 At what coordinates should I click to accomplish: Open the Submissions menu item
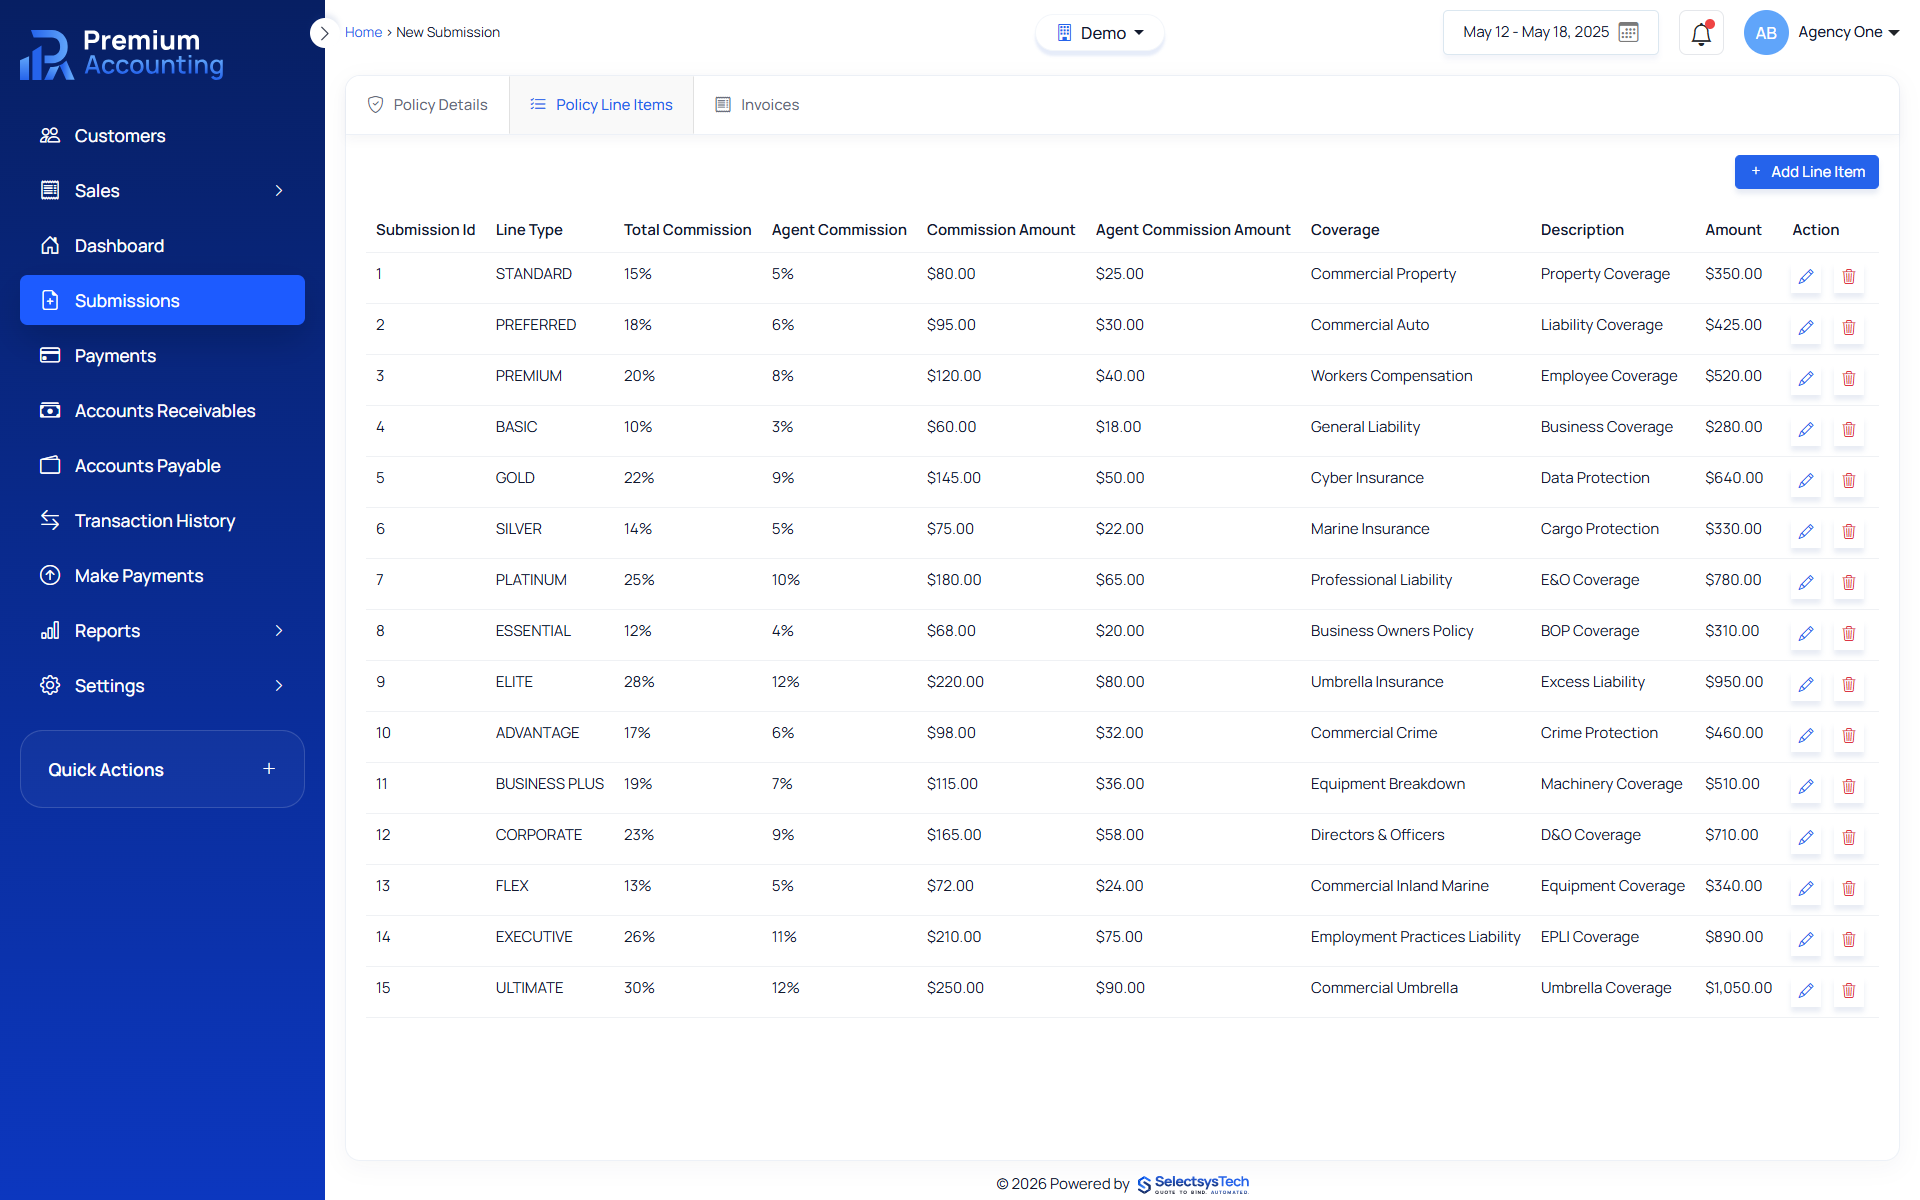tap(162, 300)
